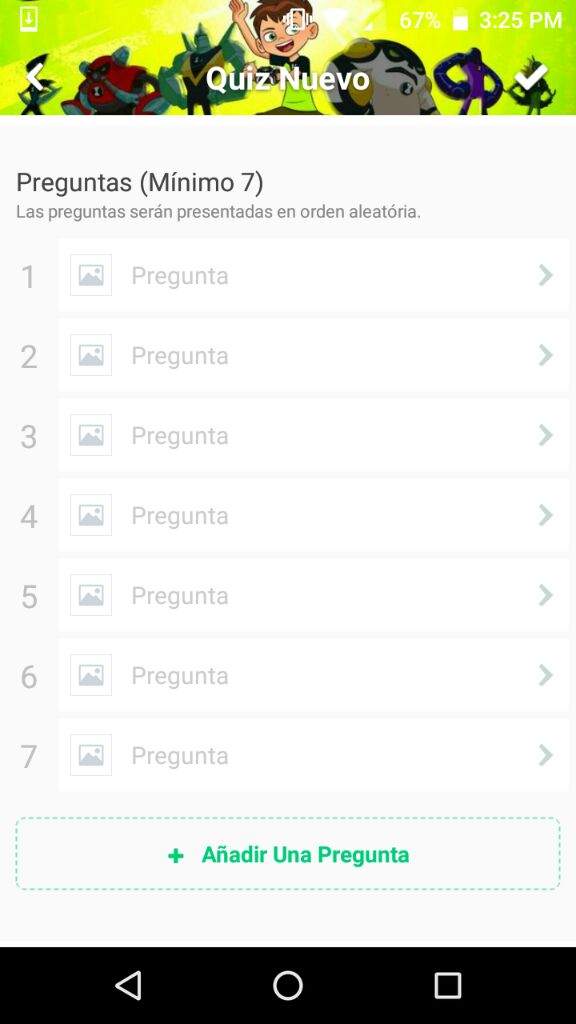Viewport: 576px width, 1024px height.
Task: Tap the back arrow in header
Action: pos(35,78)
